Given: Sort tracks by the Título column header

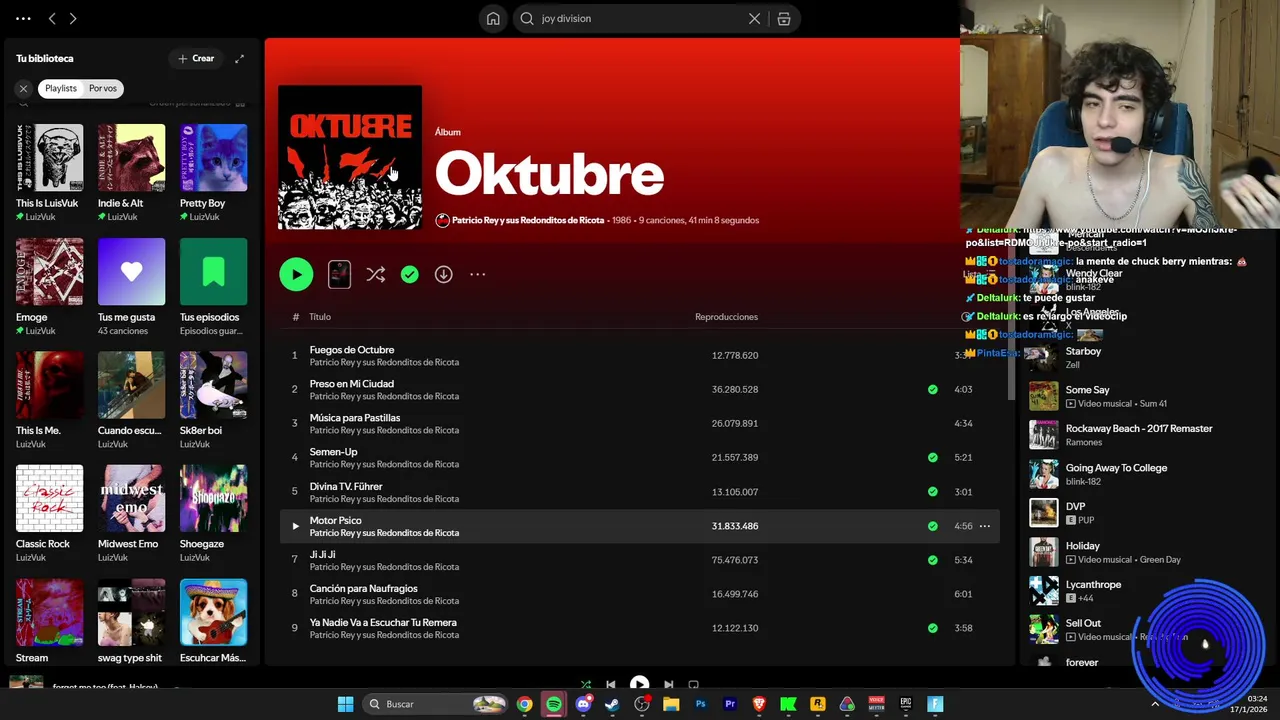Looking at the screenshot, I should point(320,317).
